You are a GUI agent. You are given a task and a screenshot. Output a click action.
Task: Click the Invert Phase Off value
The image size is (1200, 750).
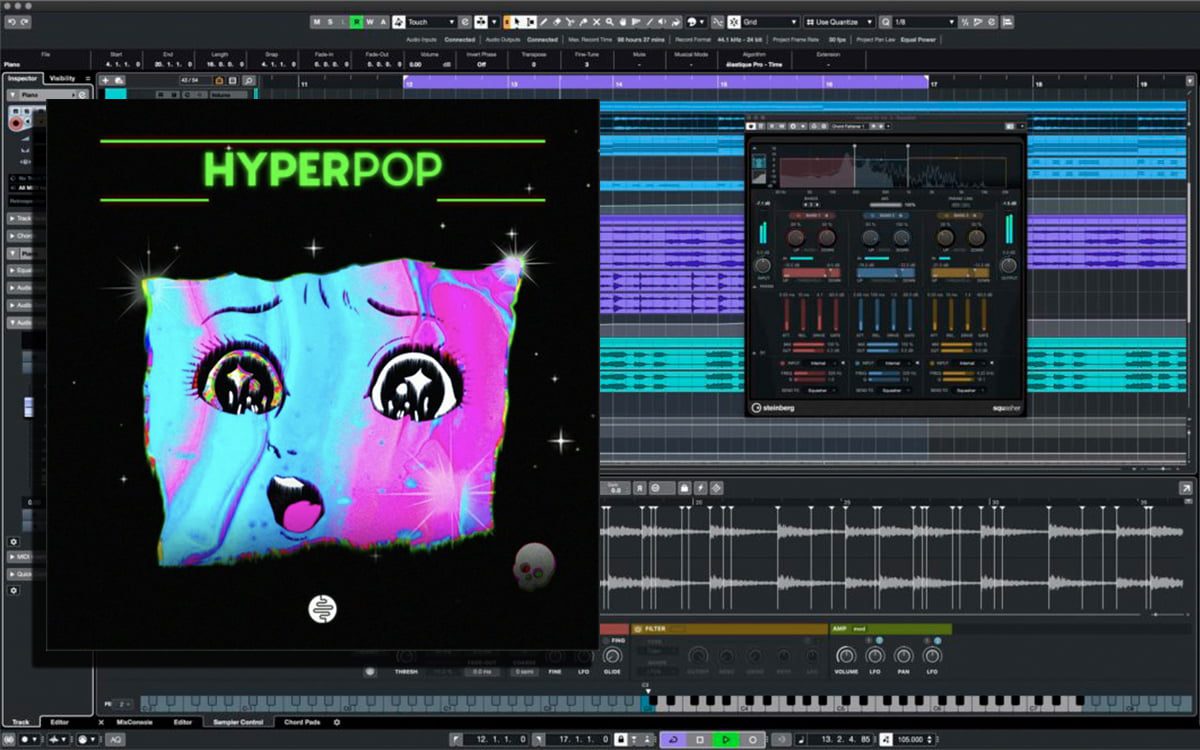tap(481, 64)
